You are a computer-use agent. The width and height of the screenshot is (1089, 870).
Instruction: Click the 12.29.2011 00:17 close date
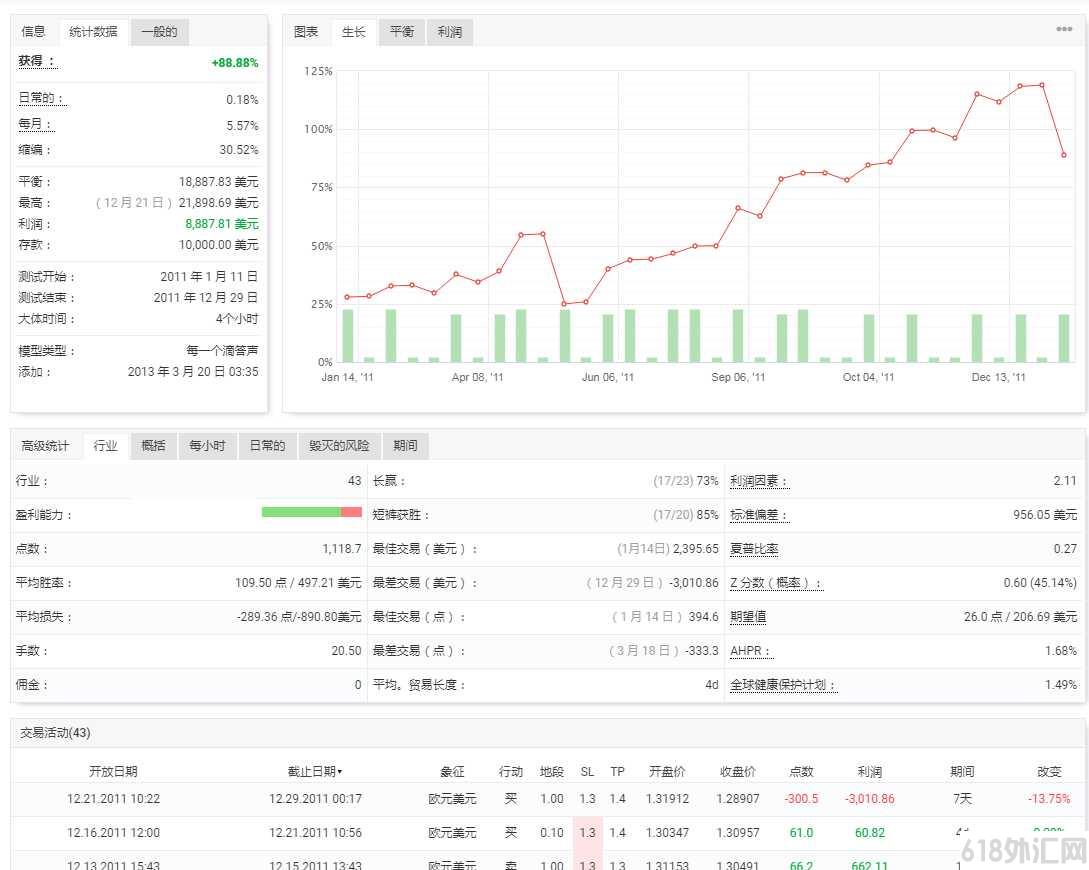click(315, 798)
